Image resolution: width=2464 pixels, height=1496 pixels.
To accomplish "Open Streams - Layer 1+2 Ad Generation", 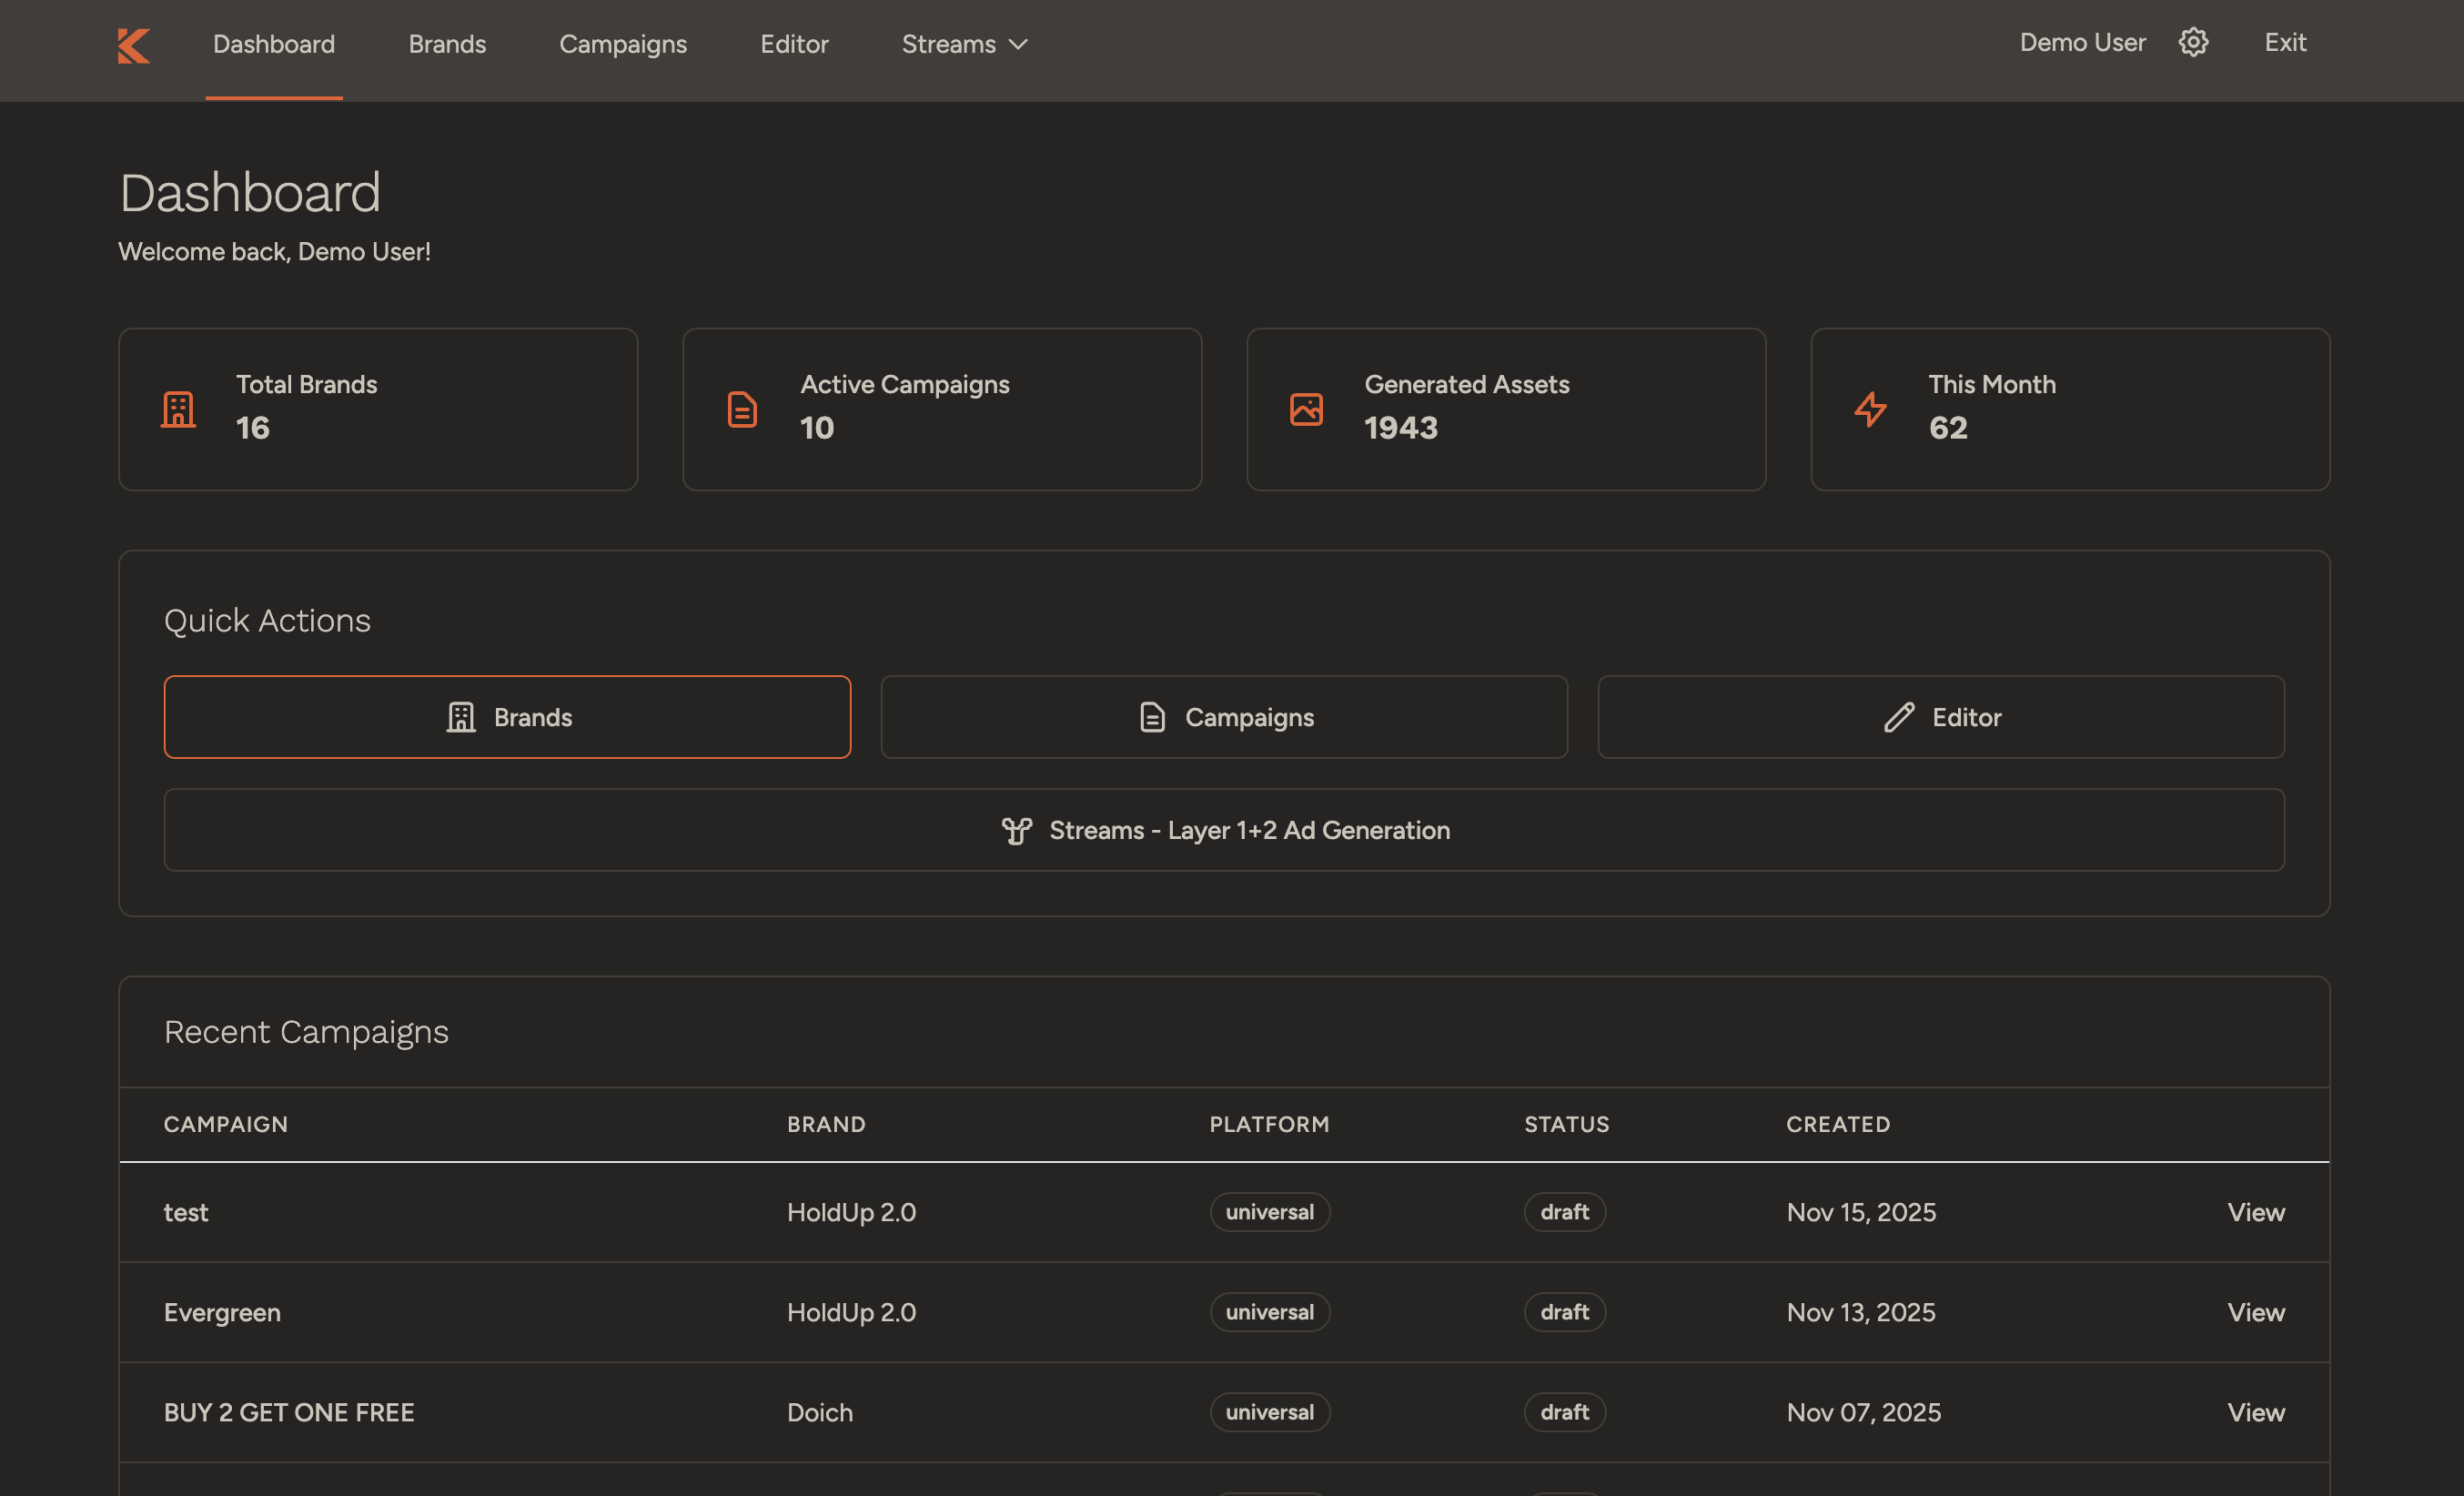I will coord(1224,830).
